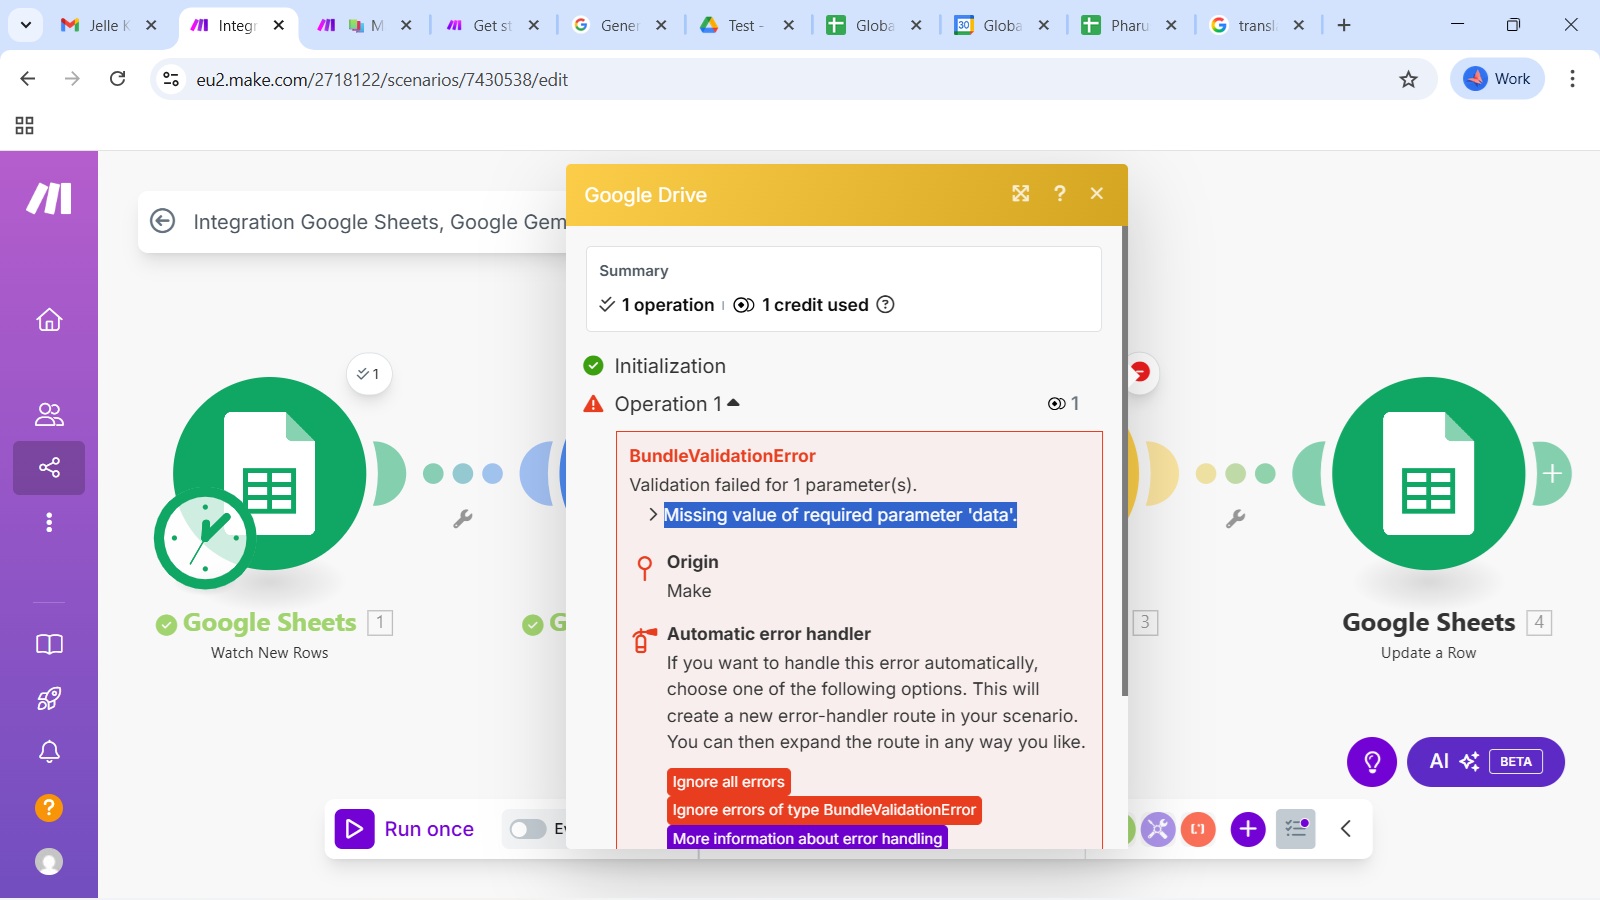Click the scenario title Integration Google Sheets
Viewport: 1600px width, 900px height.
pos(380,222)
